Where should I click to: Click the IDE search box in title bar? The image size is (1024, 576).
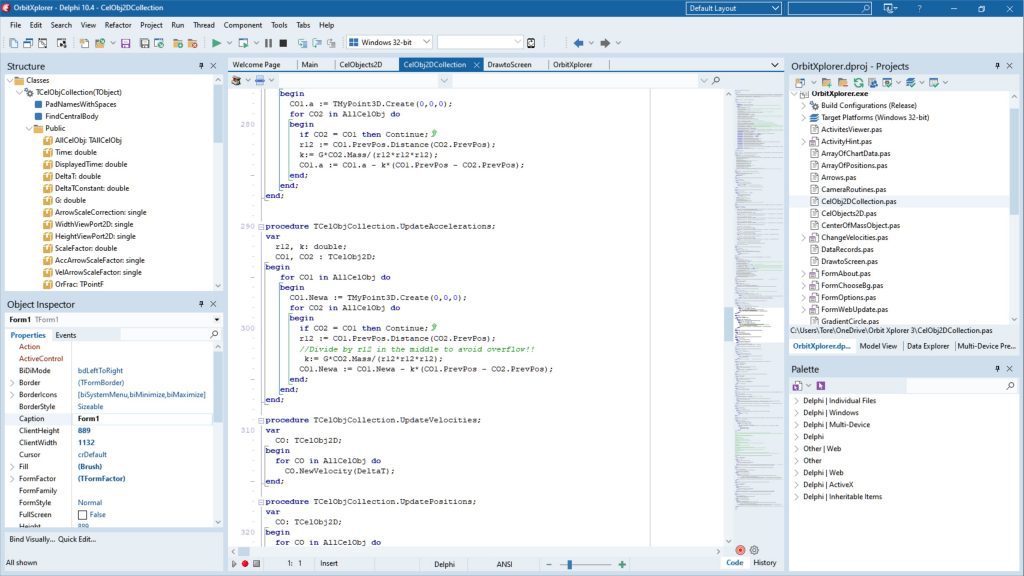point(829,8)
